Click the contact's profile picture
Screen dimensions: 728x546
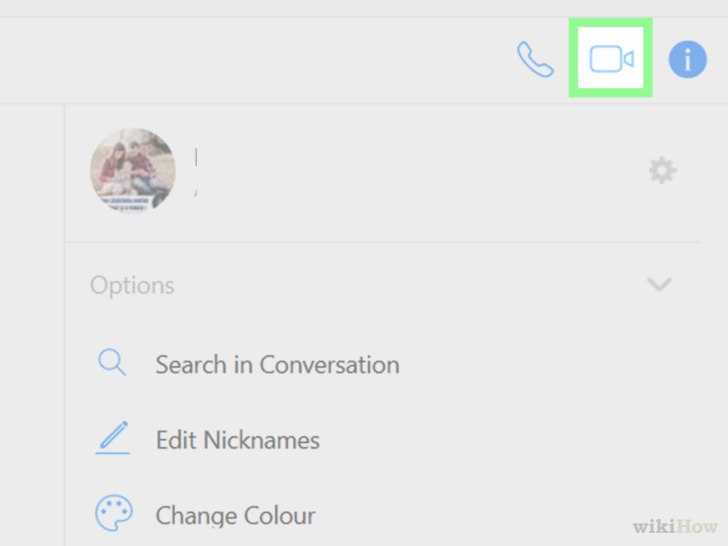pyautogui.click(x=133, y=170)
